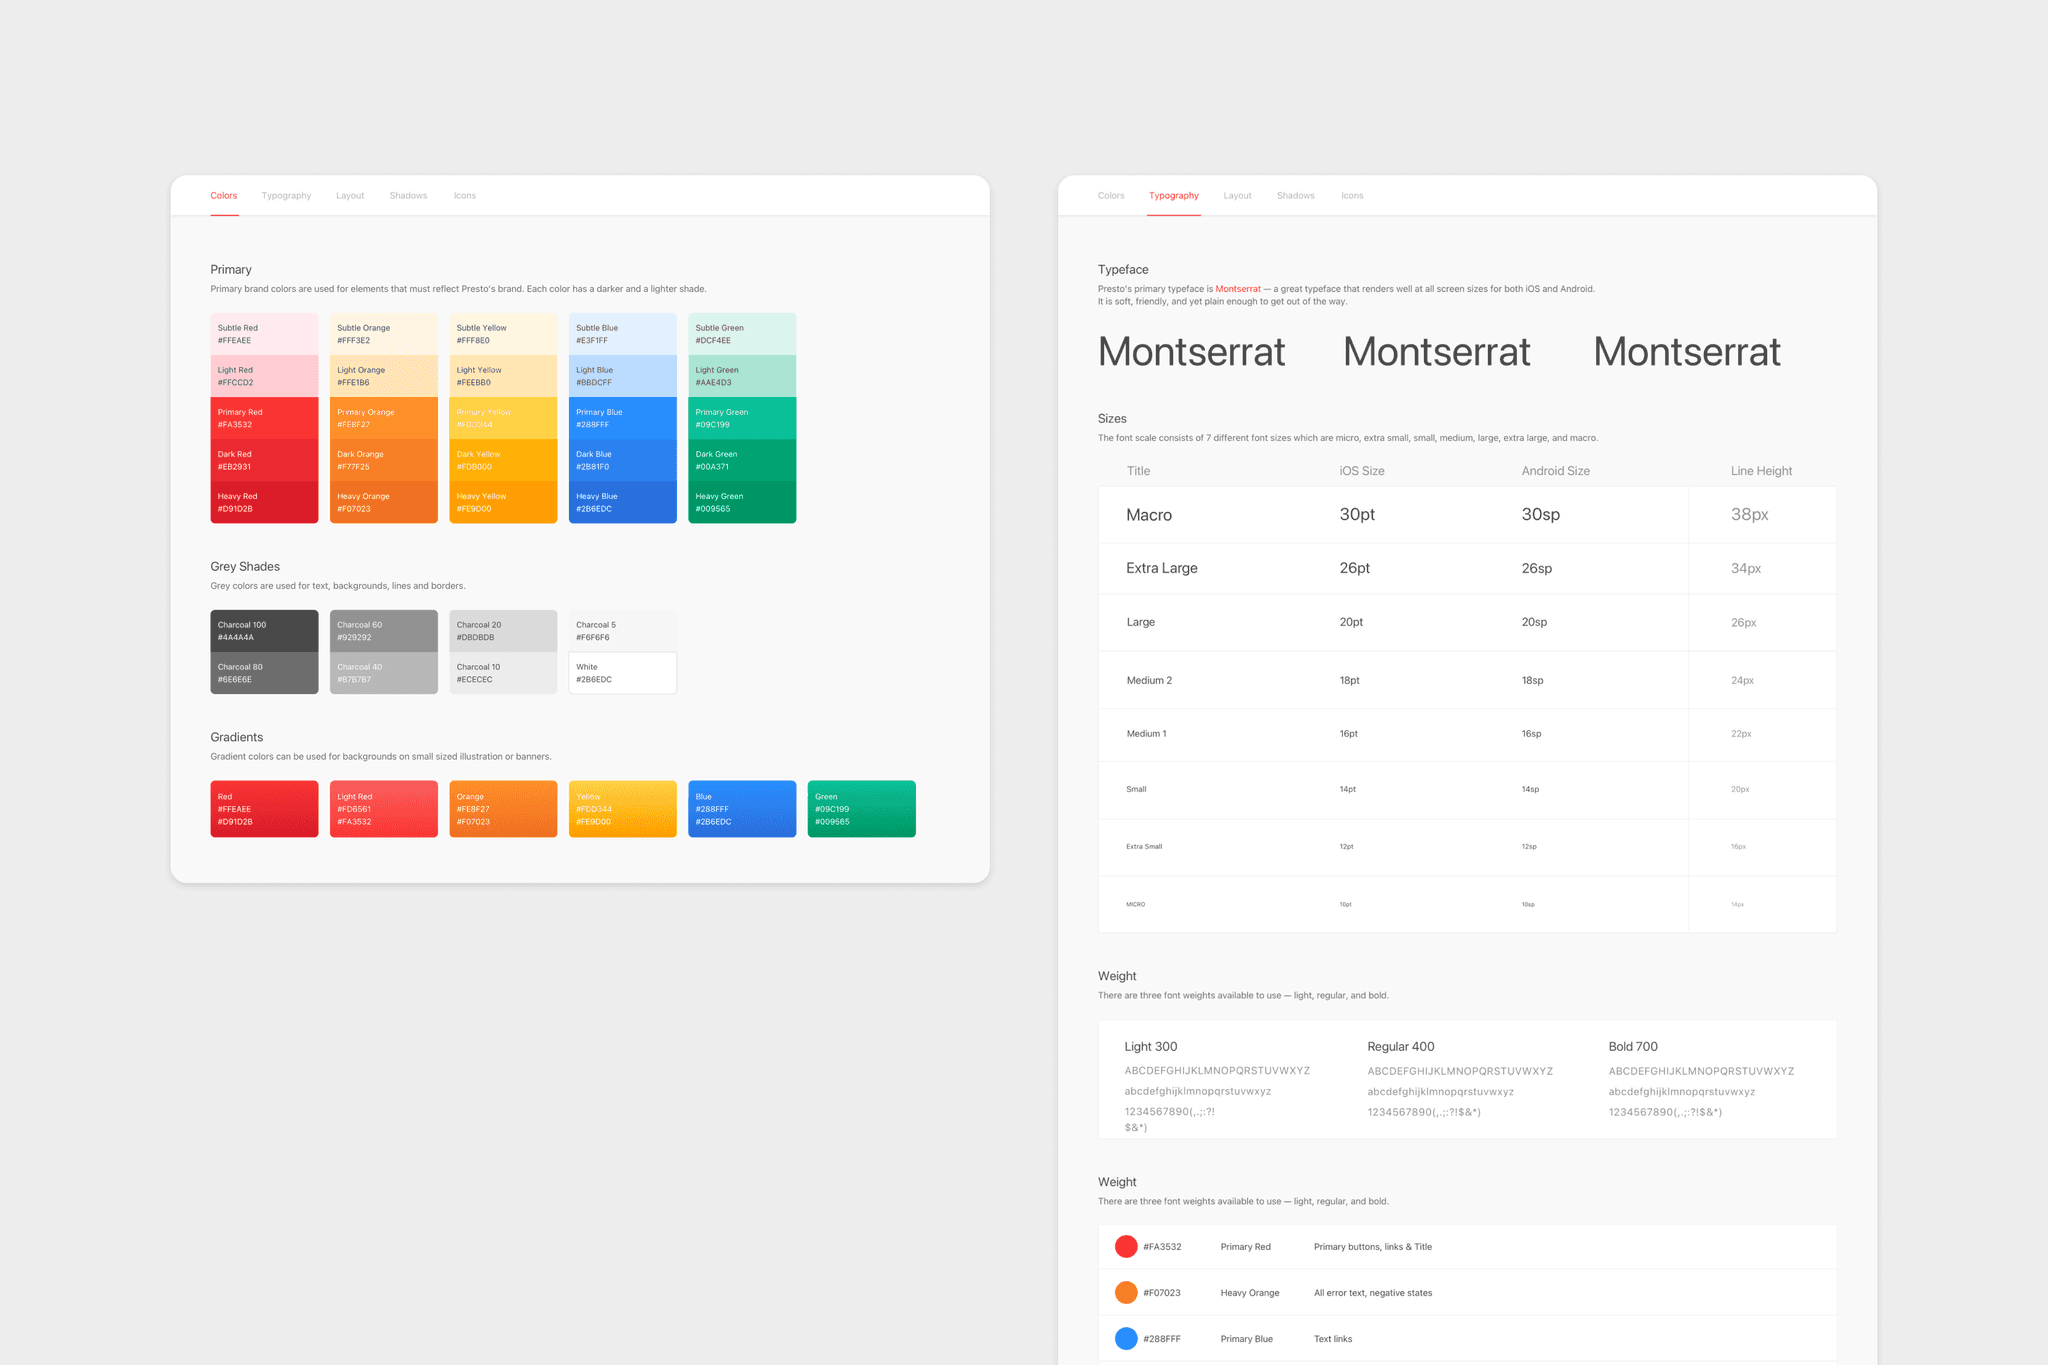
Task: Pick the Light Green swatch
Action: click(742, 376)
